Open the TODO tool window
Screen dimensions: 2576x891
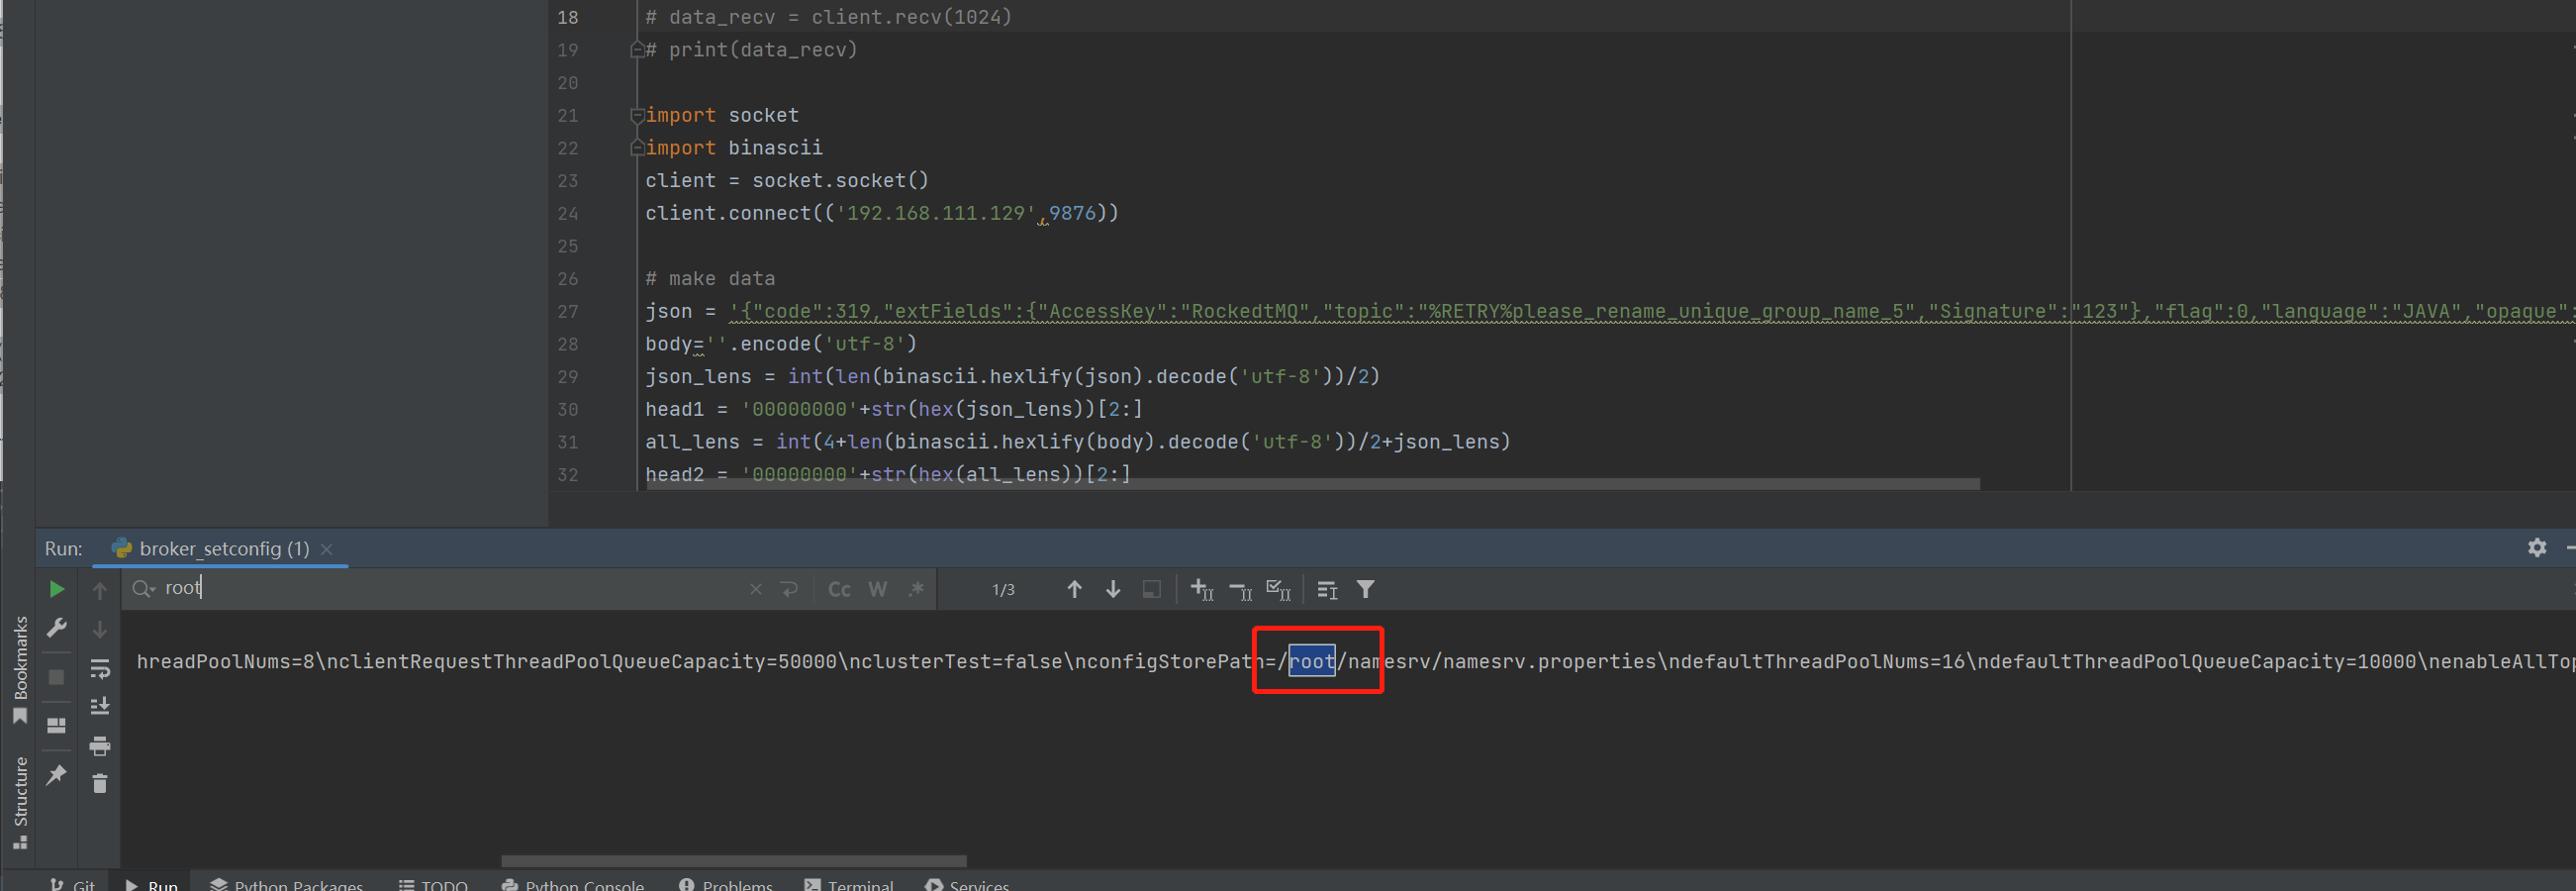(x=433, y=884)
